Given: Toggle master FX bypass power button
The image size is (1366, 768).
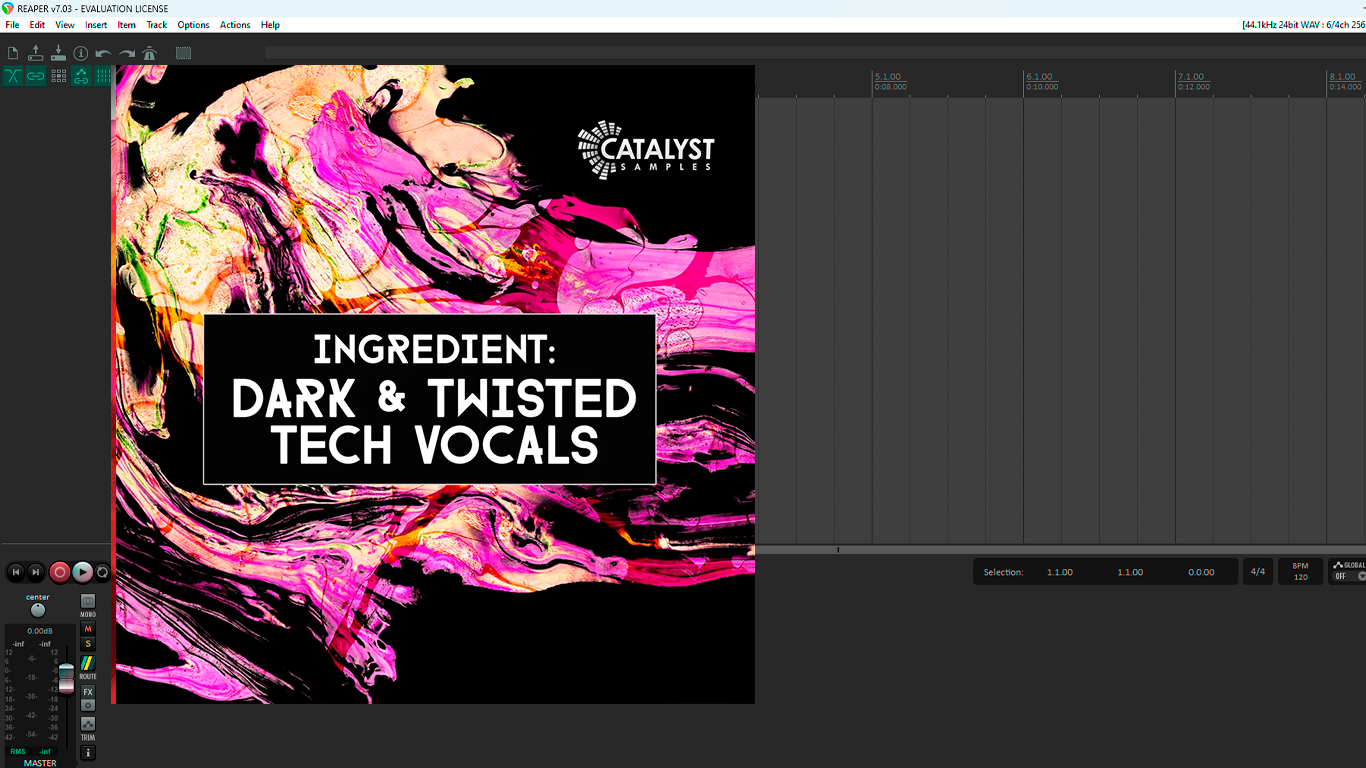Looking at the screenshot, I should (x=88, y=705).
